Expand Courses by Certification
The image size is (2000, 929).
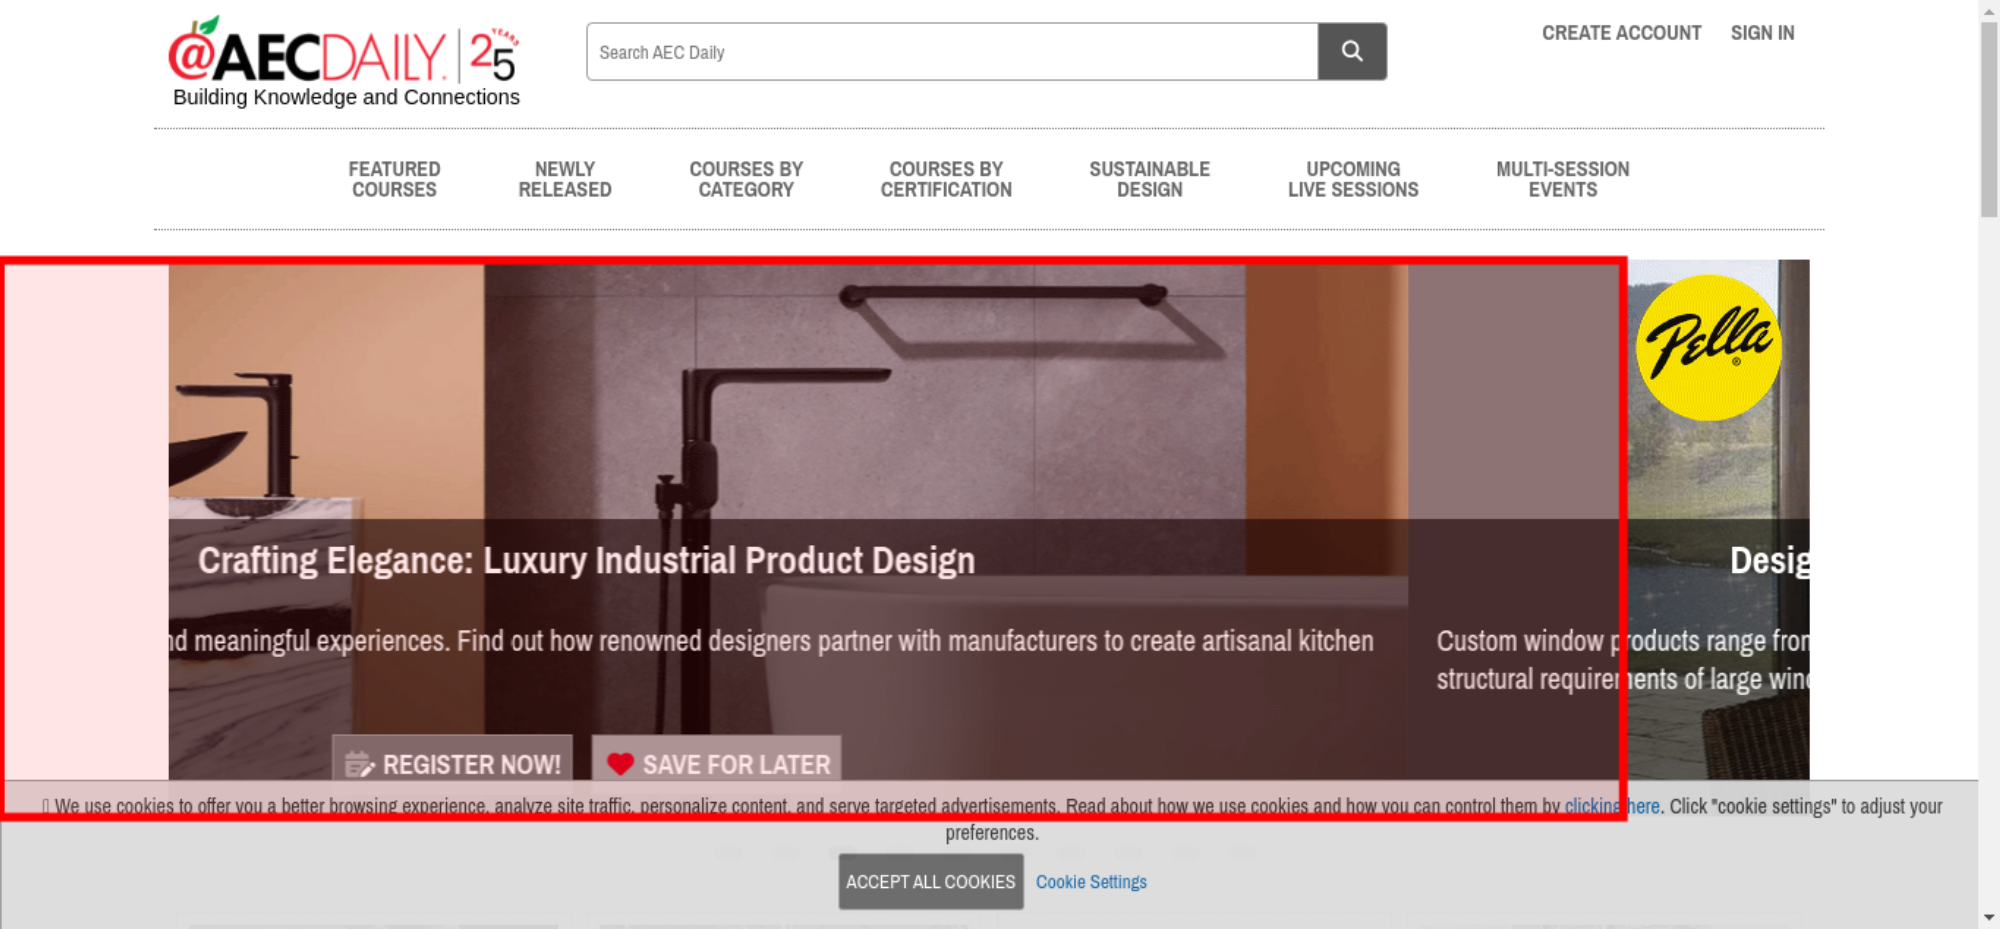(946, 180)
